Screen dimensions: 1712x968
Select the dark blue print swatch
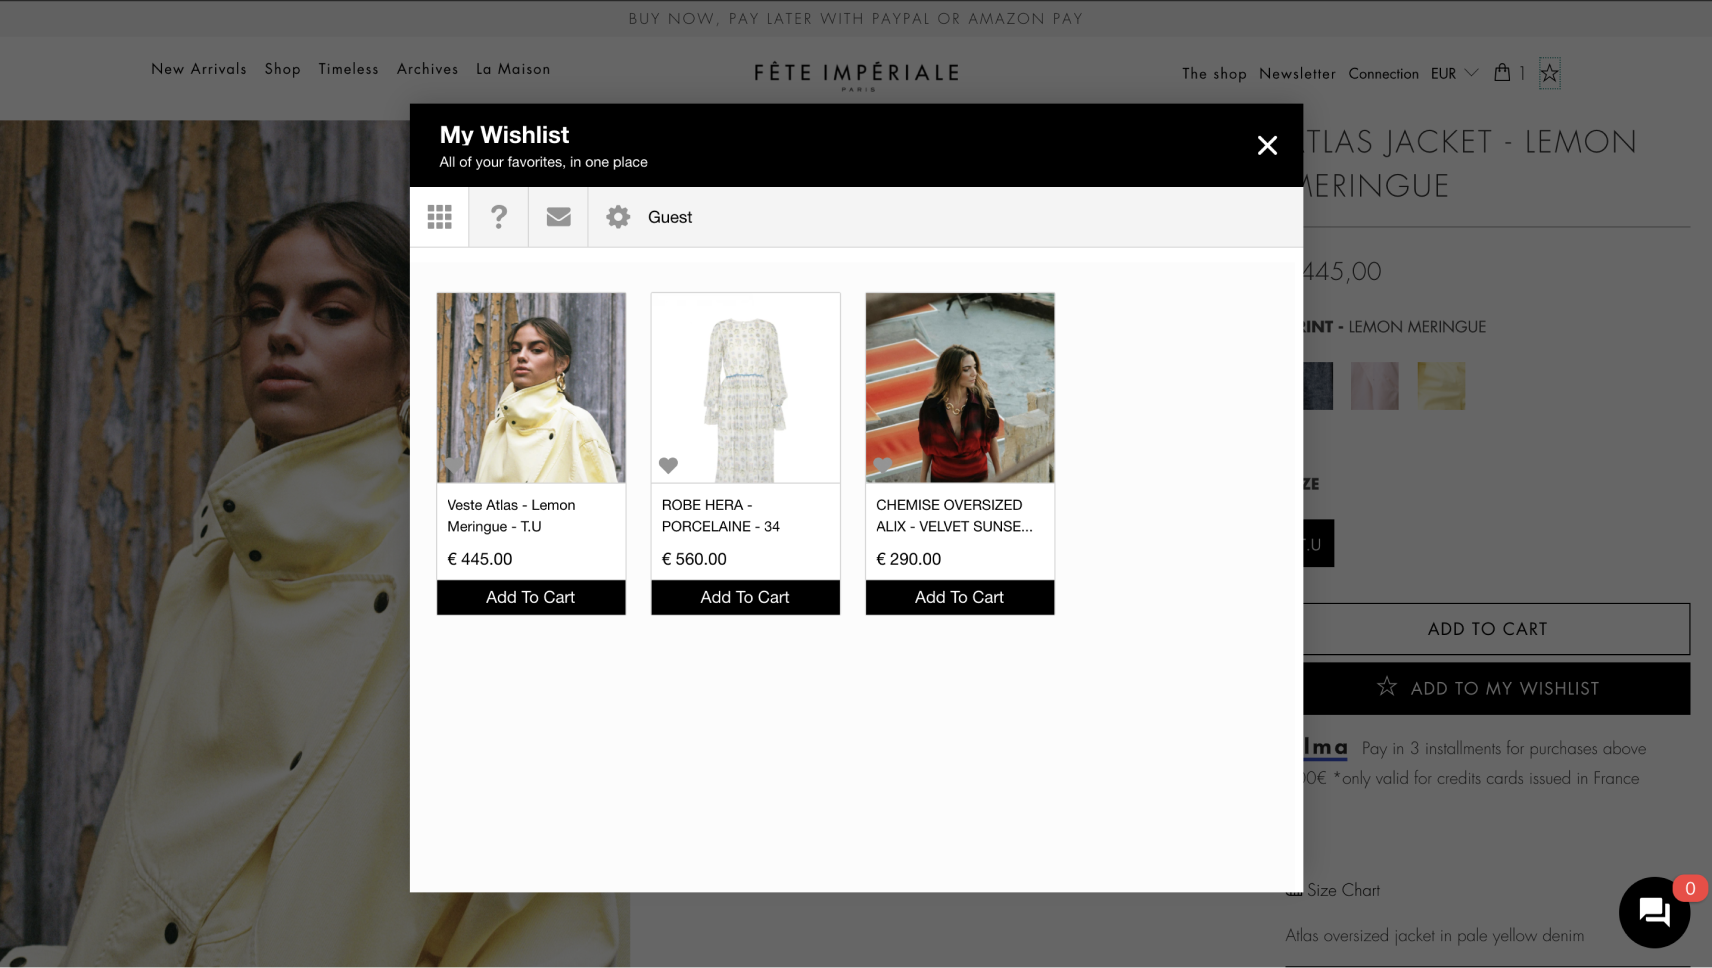(1318, 386)
